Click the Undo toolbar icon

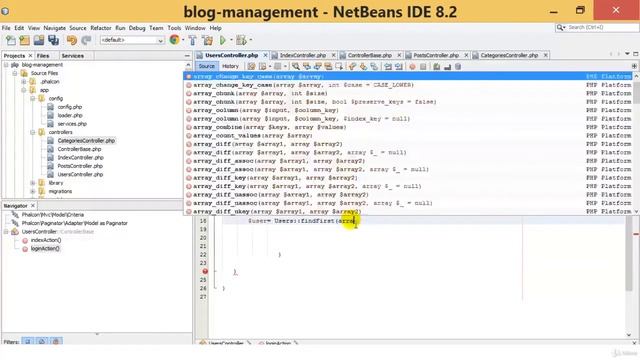72,40
